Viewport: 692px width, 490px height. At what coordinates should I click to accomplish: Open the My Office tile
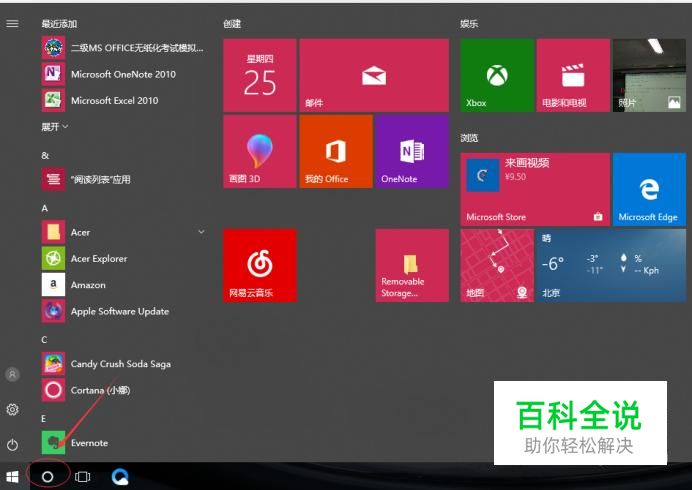336,151
